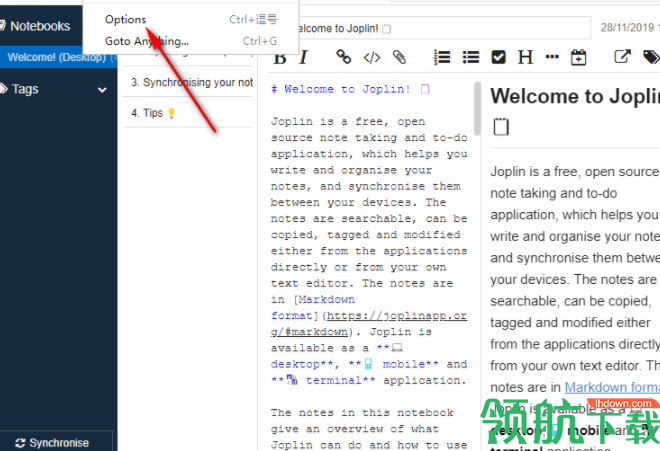Click the Tags section header
The image size is (660, 451).
25,89
